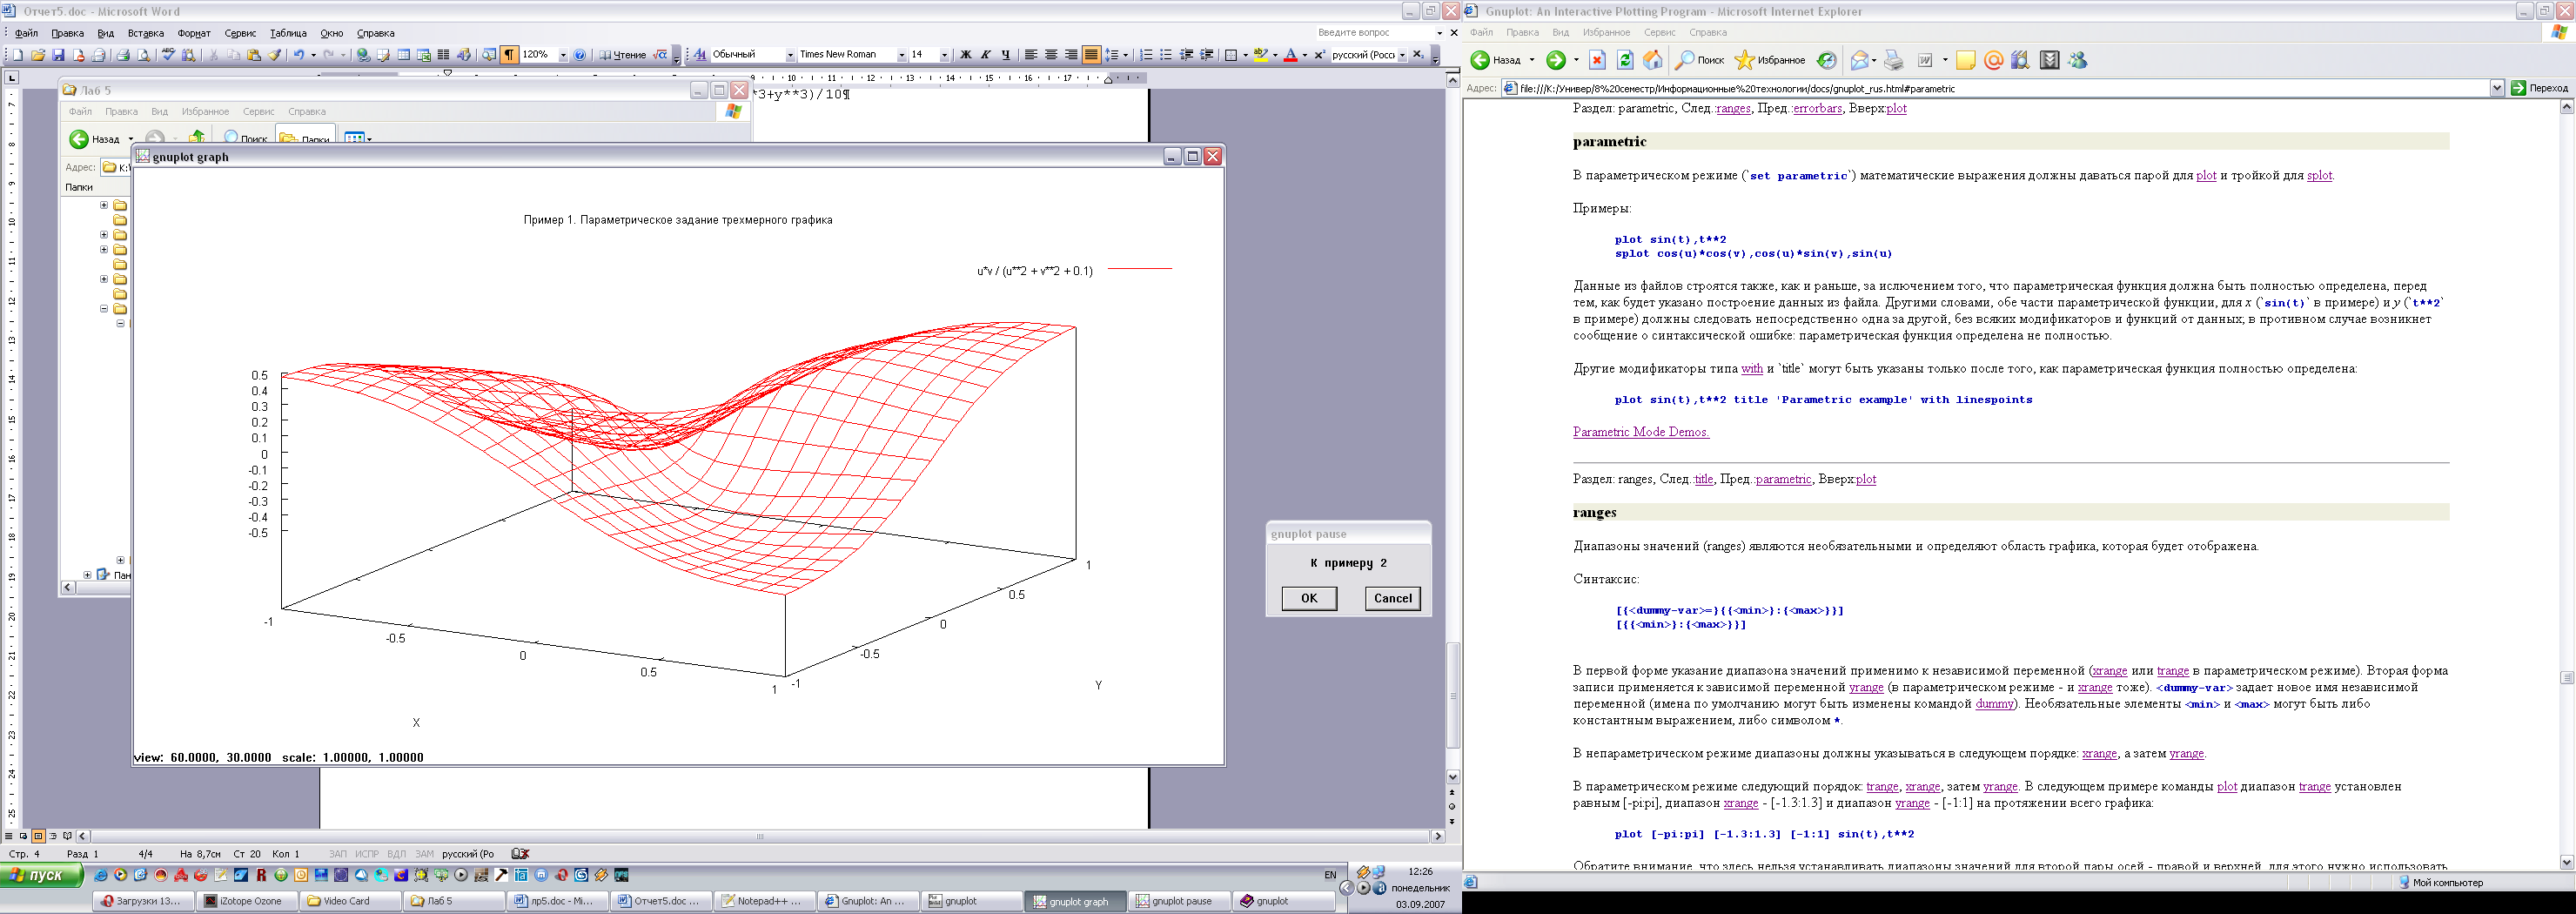Click the Forward green arrow in Internet Explorer

[x=1556, y=60]
